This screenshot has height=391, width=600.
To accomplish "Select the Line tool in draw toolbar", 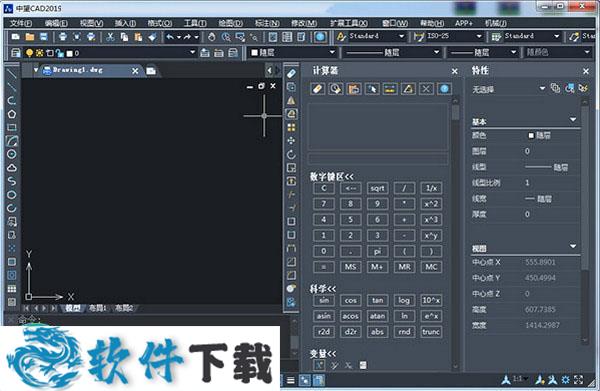I will tap(12, 73).
